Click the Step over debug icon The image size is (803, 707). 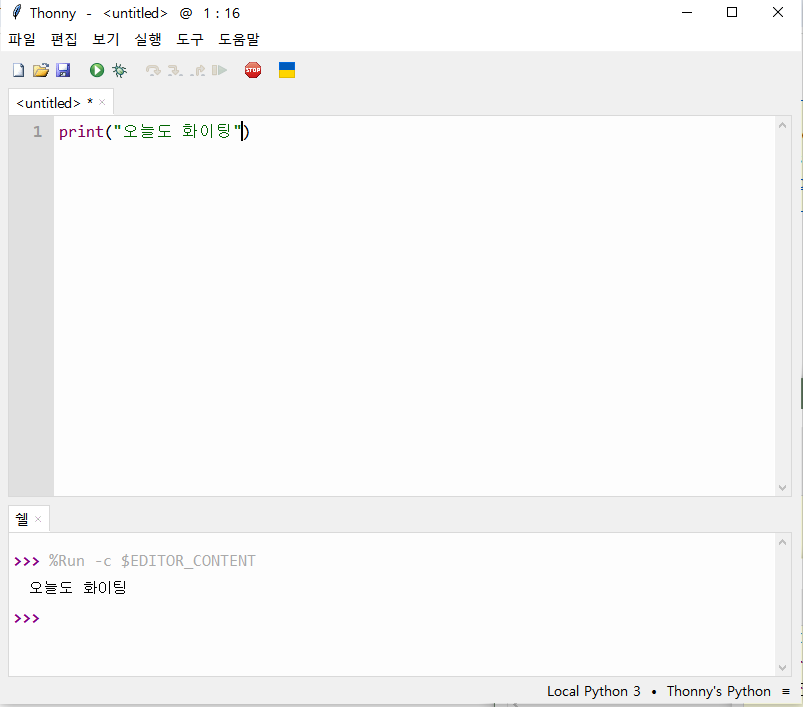(153, 70)
